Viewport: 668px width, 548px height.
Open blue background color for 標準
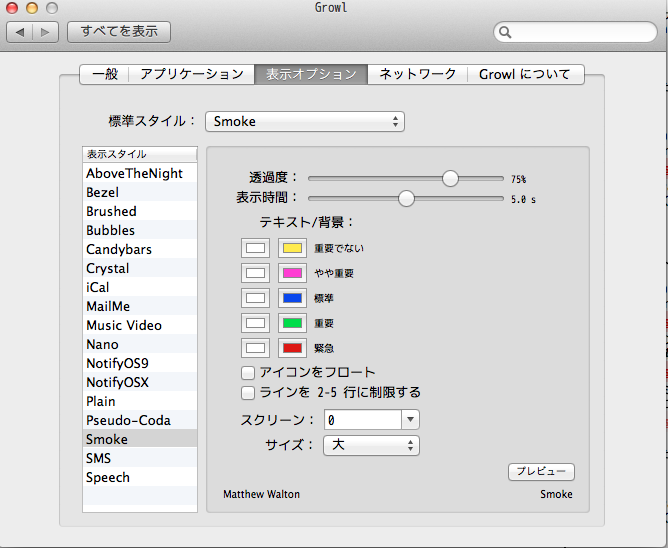point(292,298)
